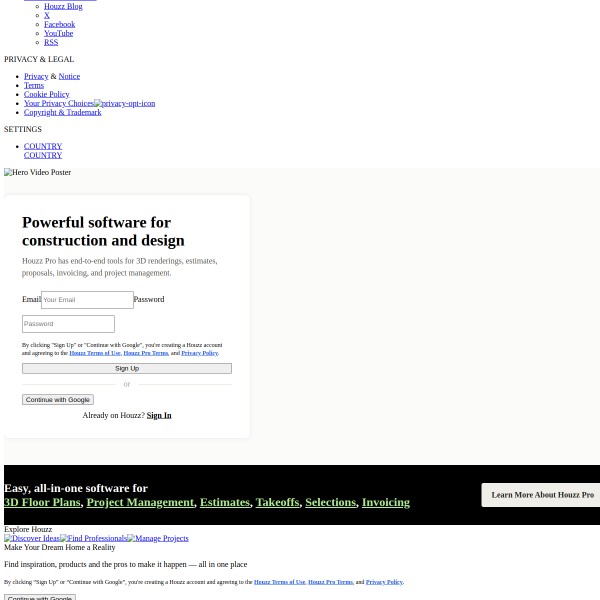This screenshot has height=600, width=600.
Task: Follow the Sign In link
Action: click(159, 415)
